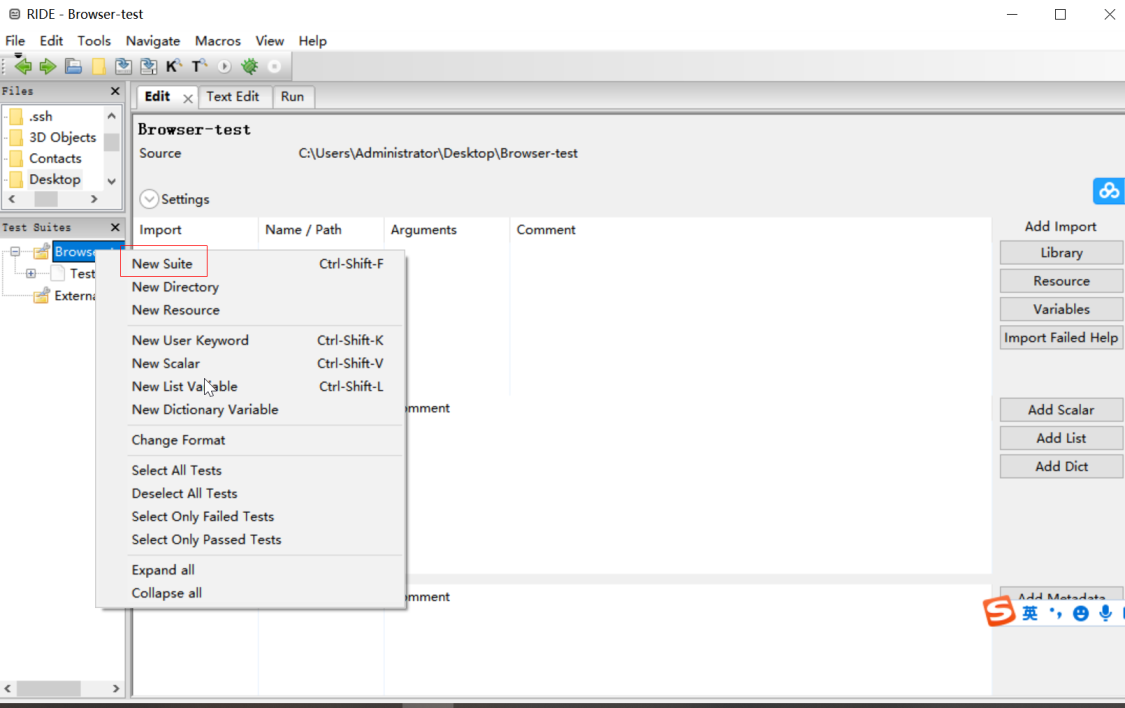Screen dimensions: 1125x708
Task: Close the Files panel
Action: coord(115,91)
